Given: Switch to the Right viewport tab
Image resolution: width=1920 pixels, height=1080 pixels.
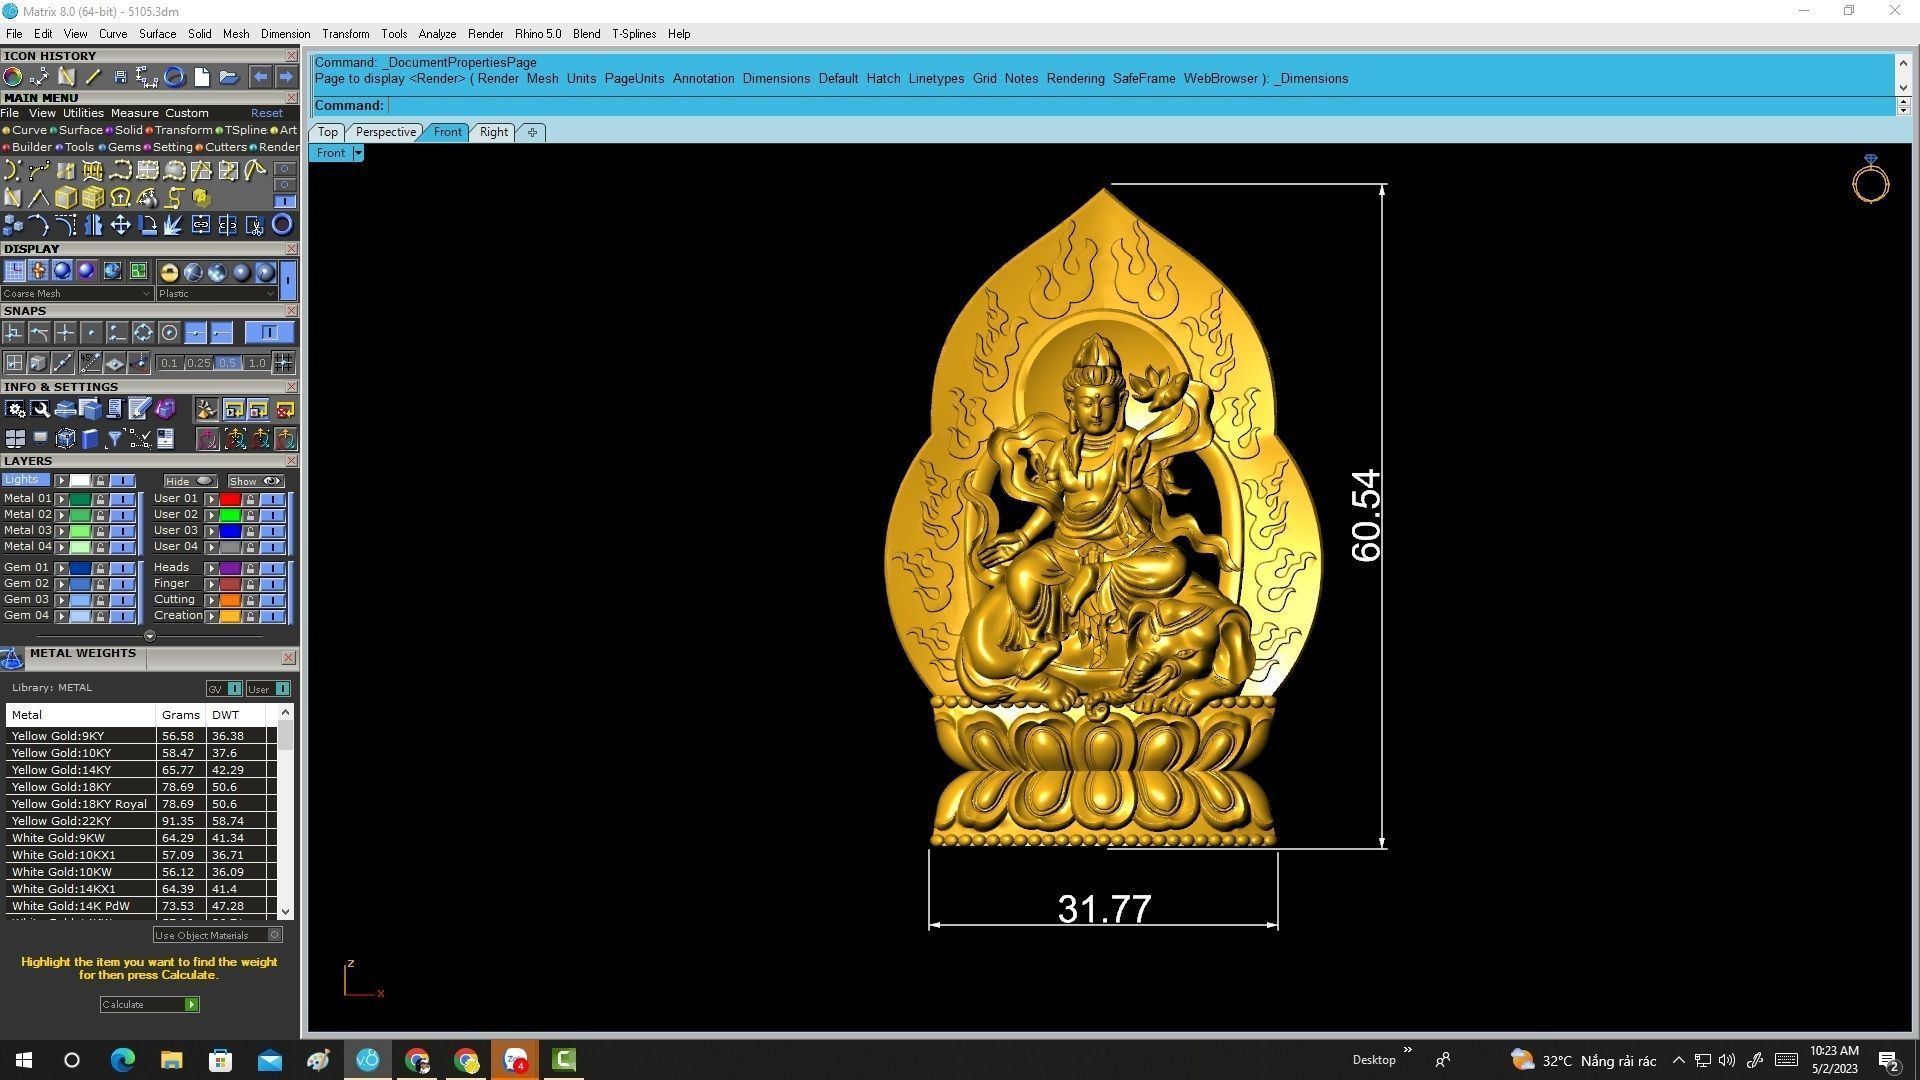Looking at the screenshot, I should tap(493, 132).
